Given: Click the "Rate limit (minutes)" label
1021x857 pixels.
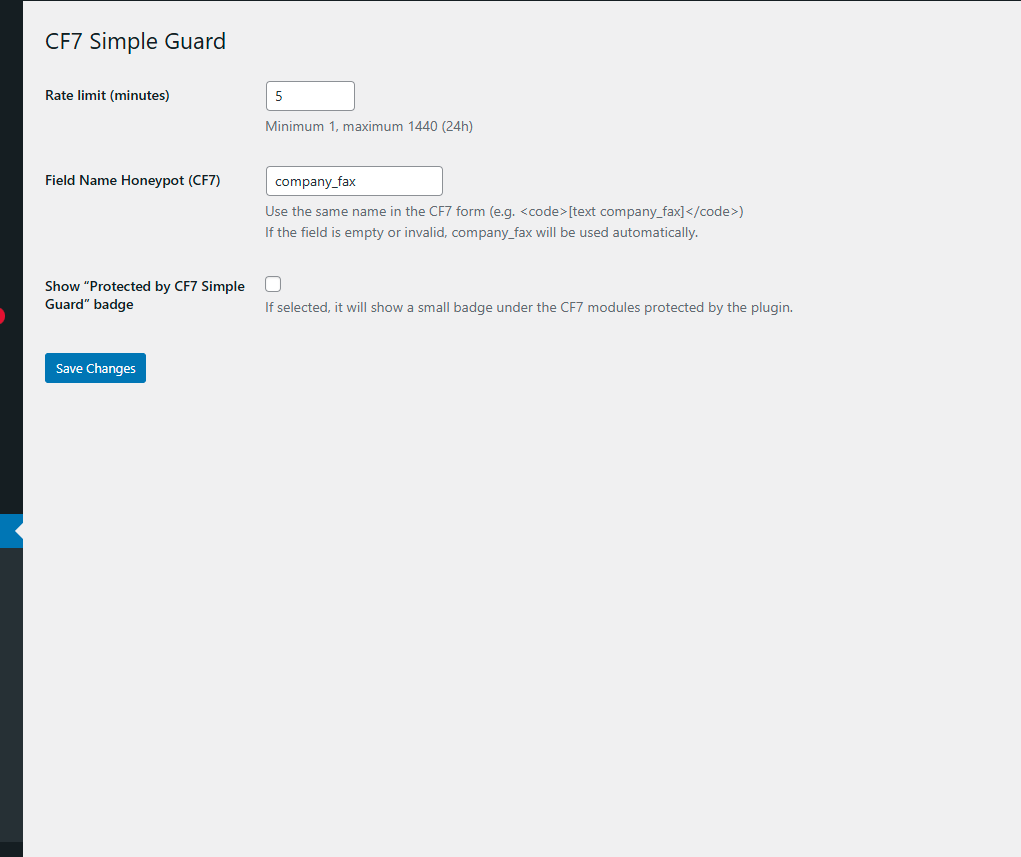Looking at the screenshot, I should [107, 96].
